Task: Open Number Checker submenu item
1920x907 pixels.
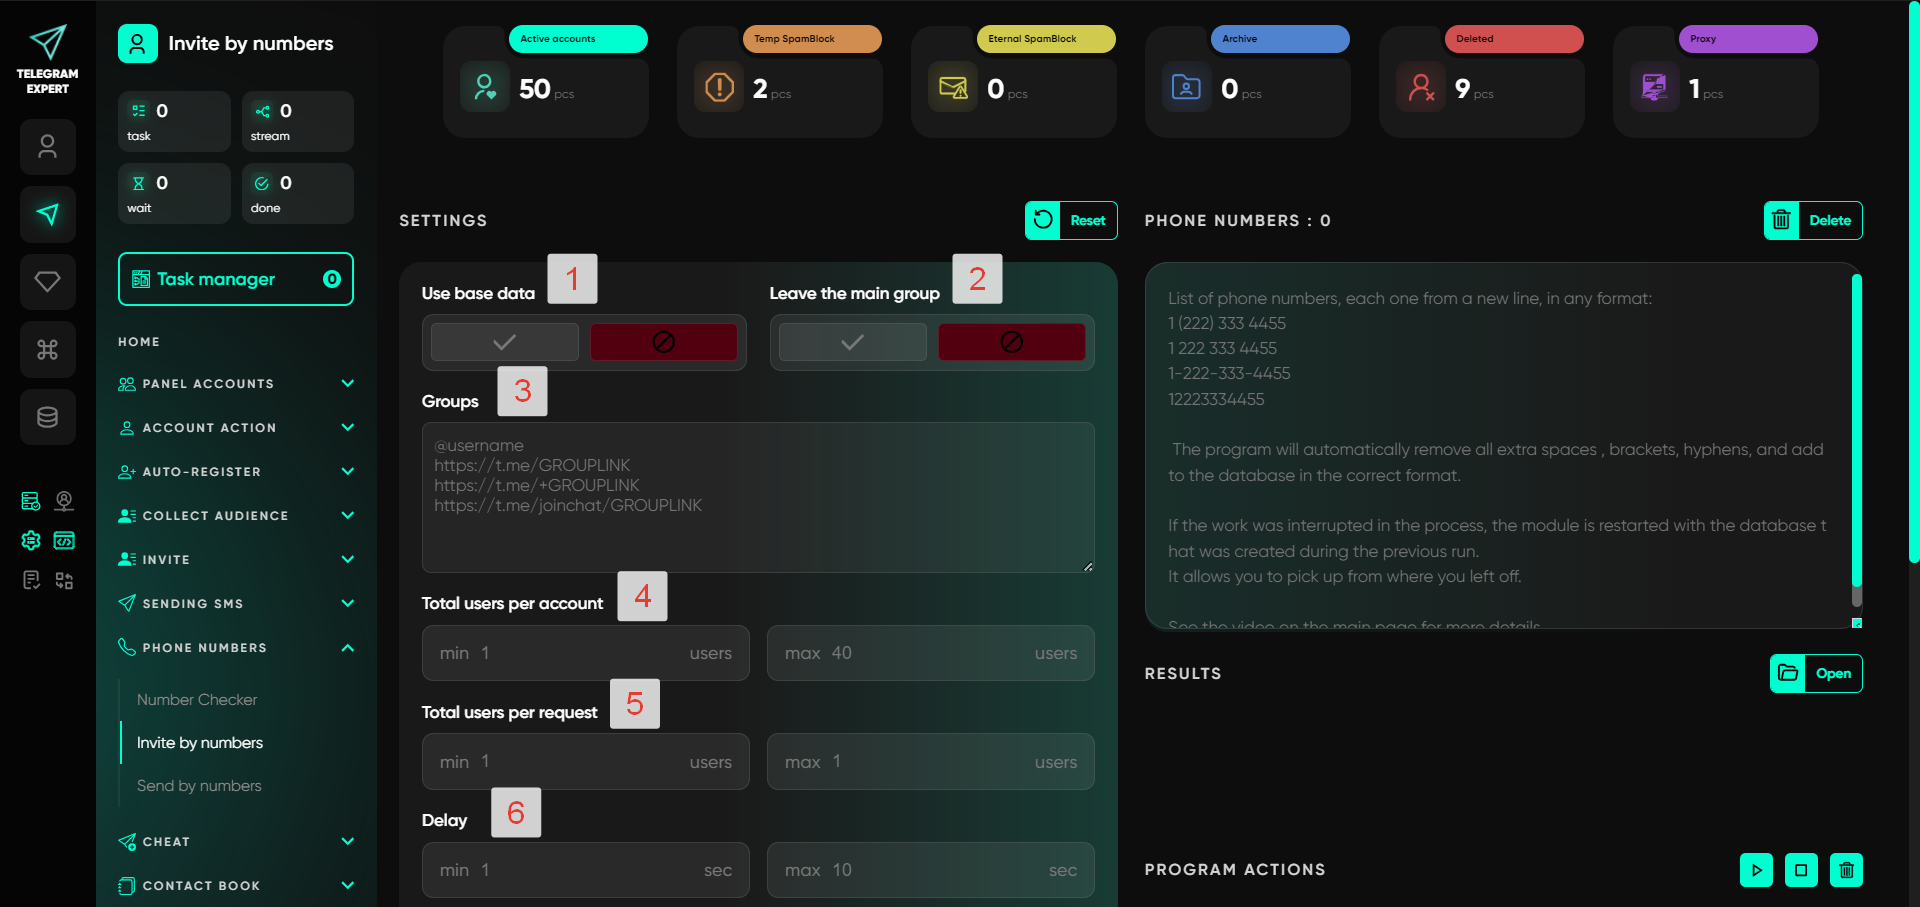Action: tap(197, 700)
